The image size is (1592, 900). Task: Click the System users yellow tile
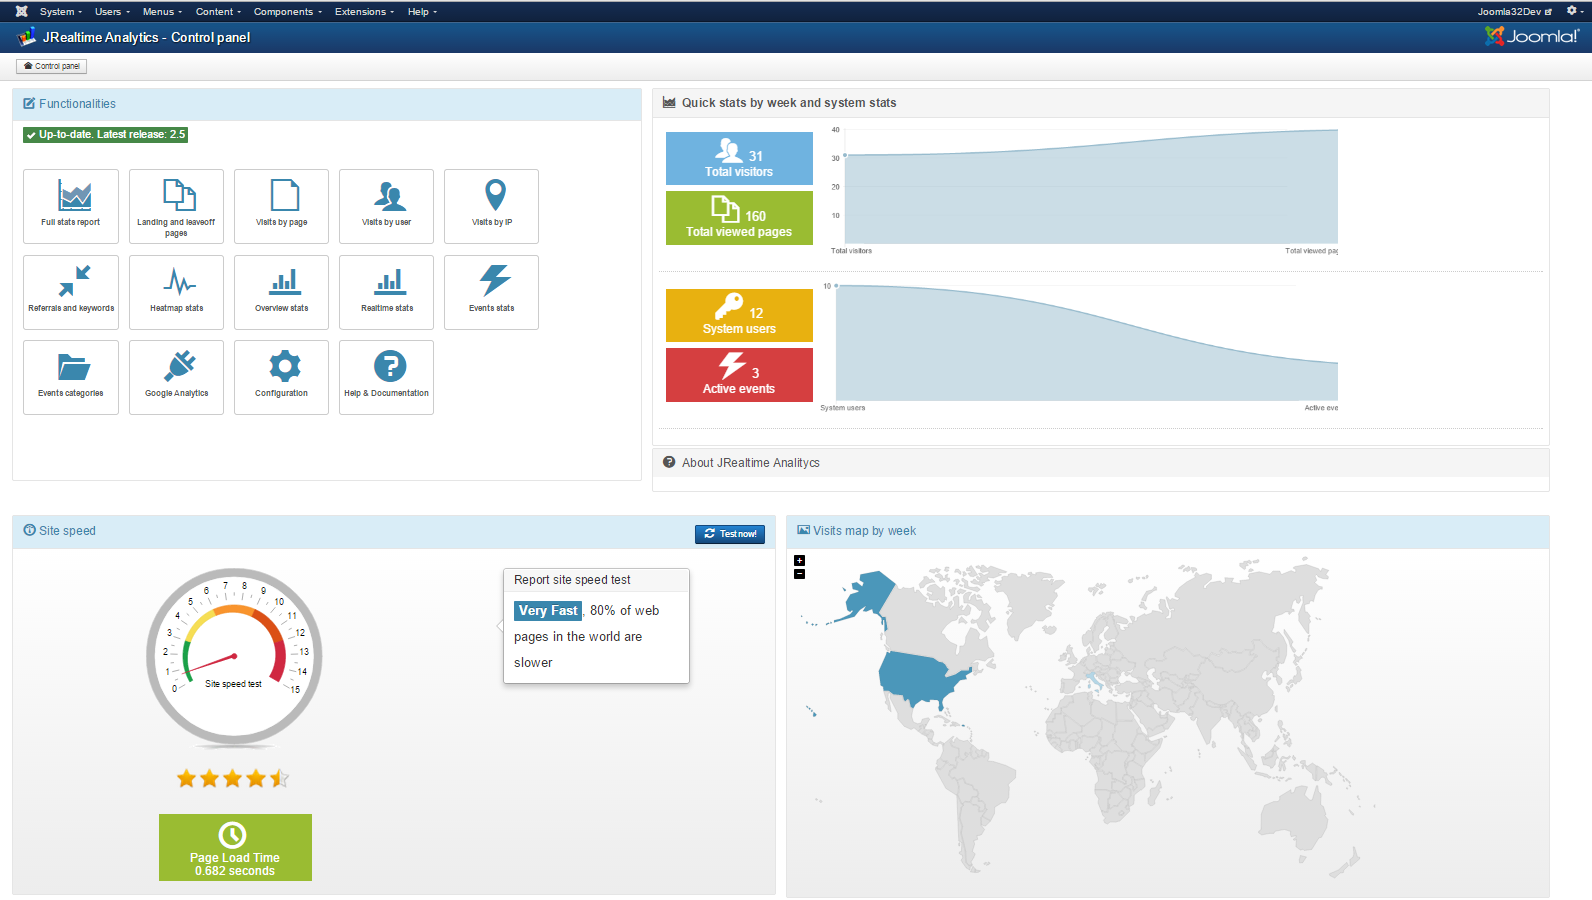click(x=739, y=315)
